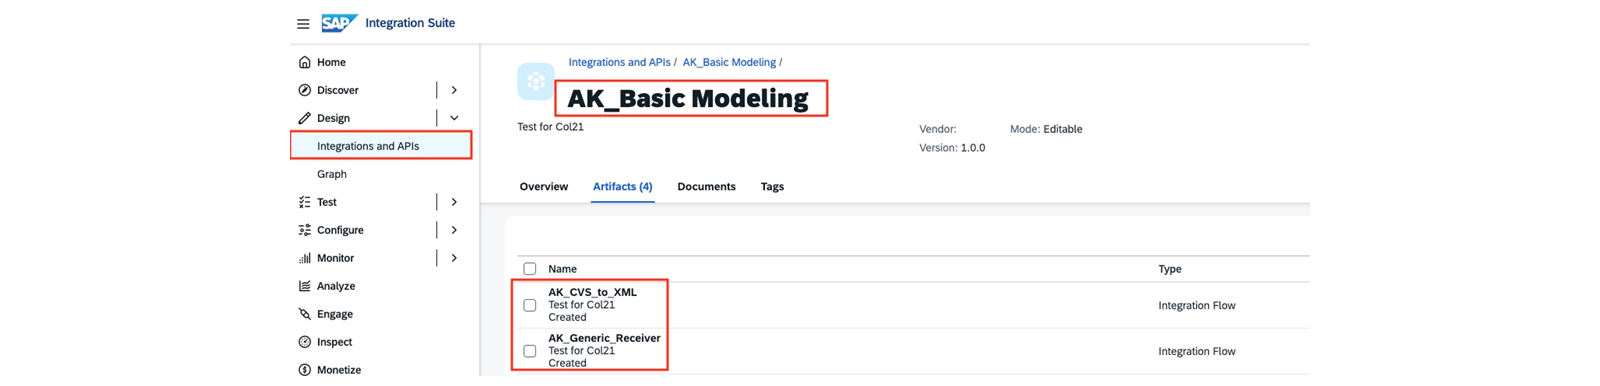Click the Version: 1.0.0 text
The height and width of the screenshot is (386, 1600).
[x=952, y=148]
